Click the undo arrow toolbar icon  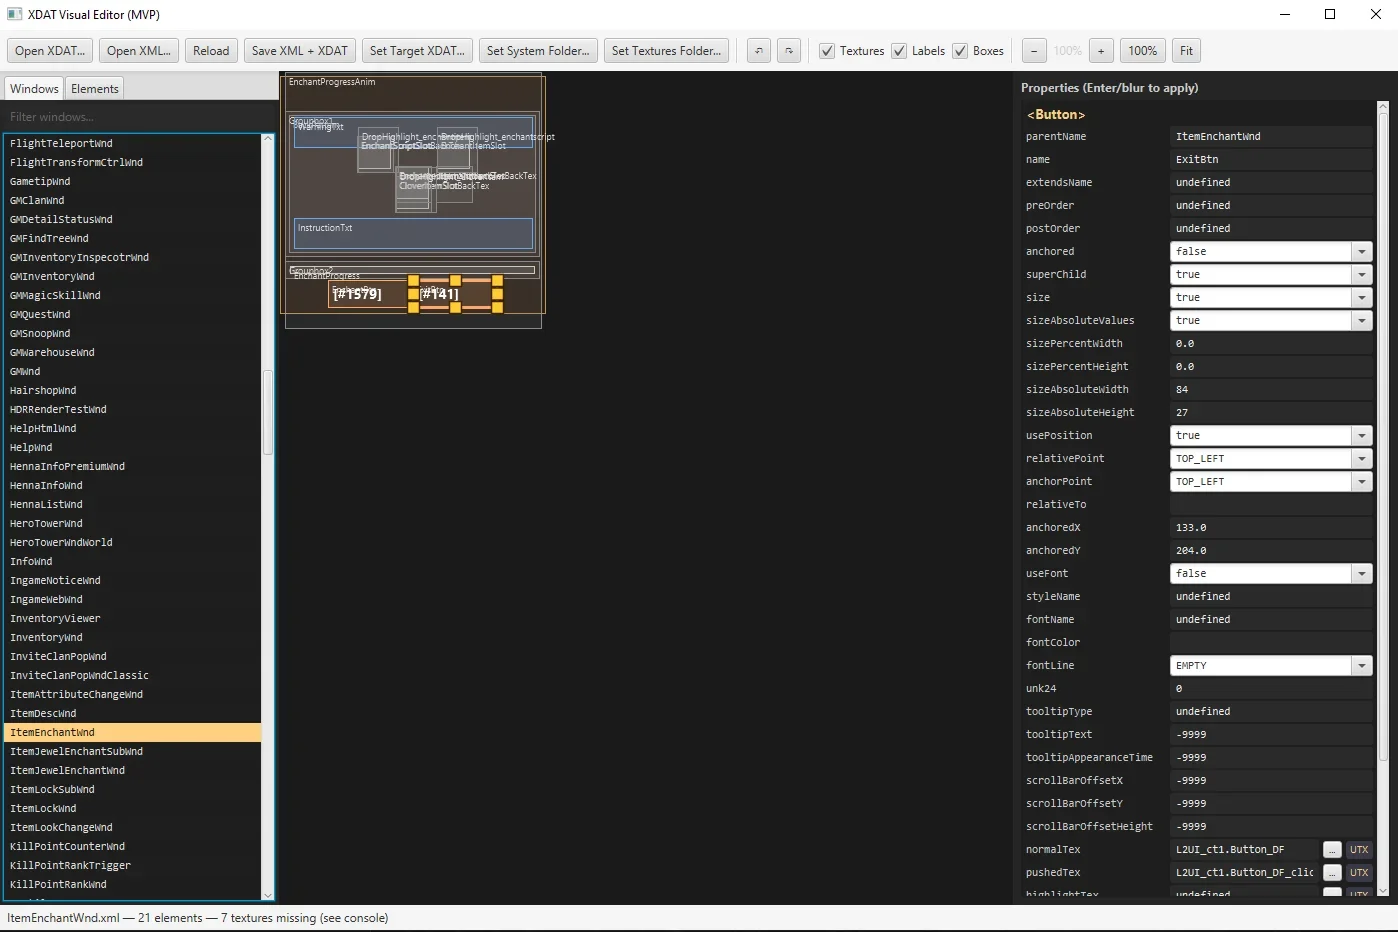pos(759,51)
